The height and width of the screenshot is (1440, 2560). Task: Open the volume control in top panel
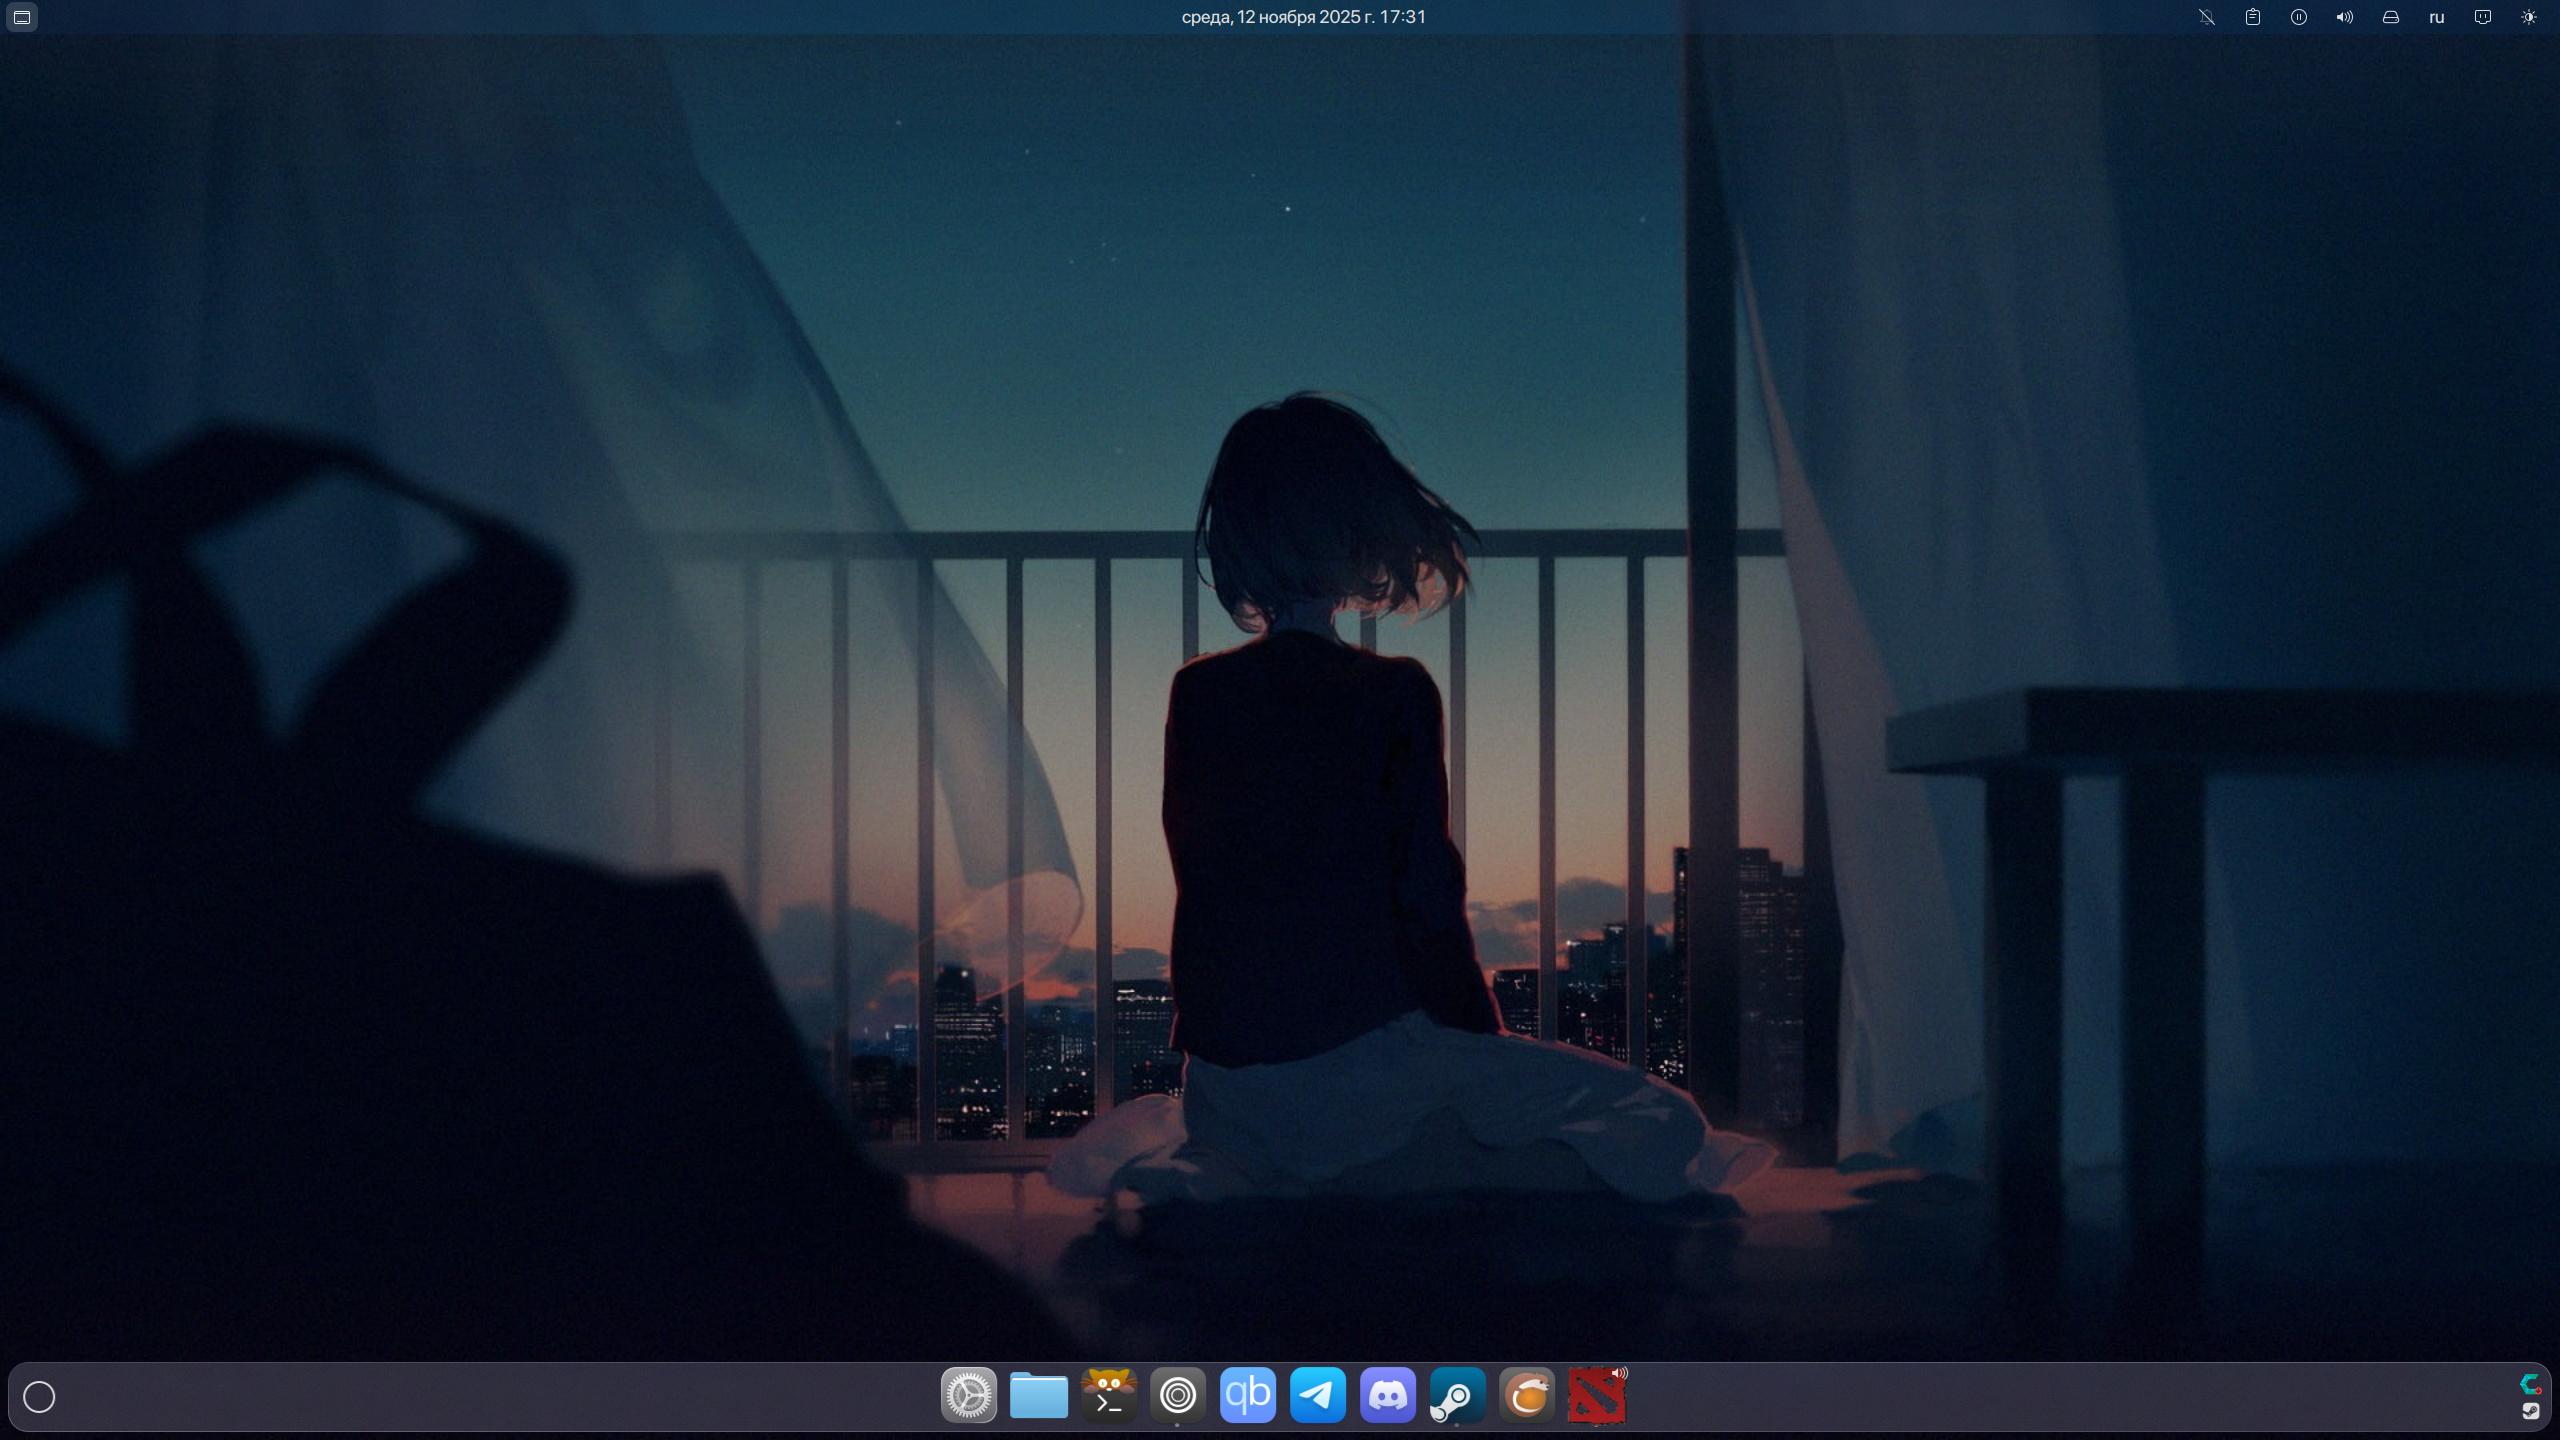coord(2345,17)
